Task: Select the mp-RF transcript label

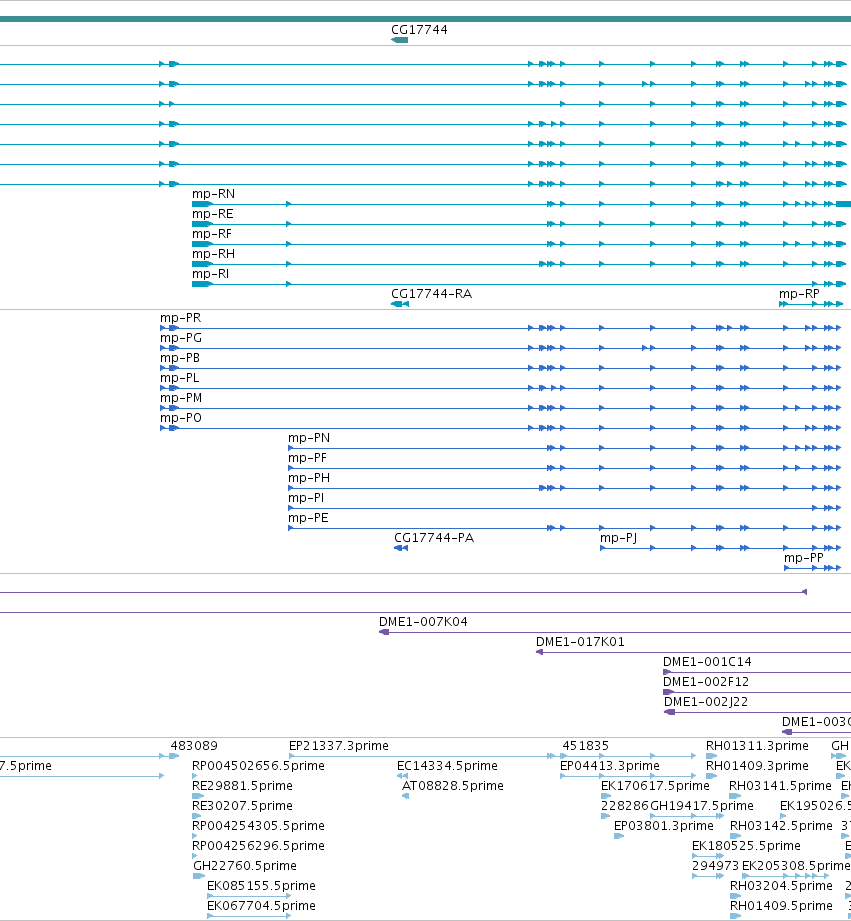Action: (x=212, y=234)
